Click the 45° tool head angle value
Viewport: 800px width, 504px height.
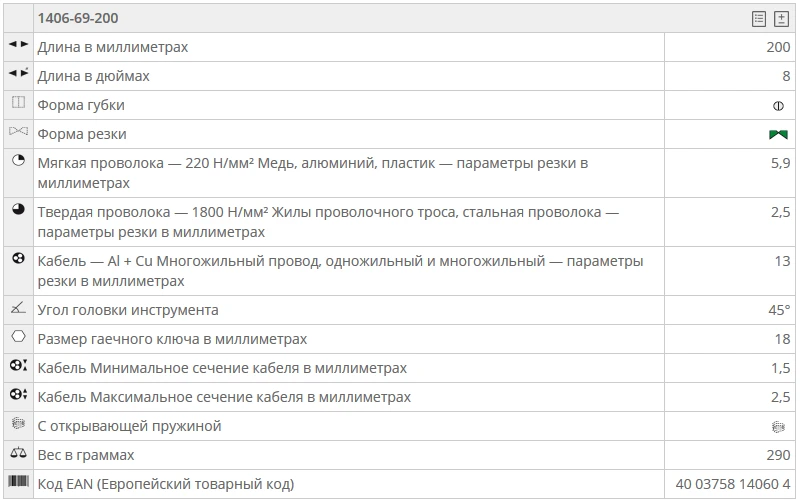click(779, 310)
